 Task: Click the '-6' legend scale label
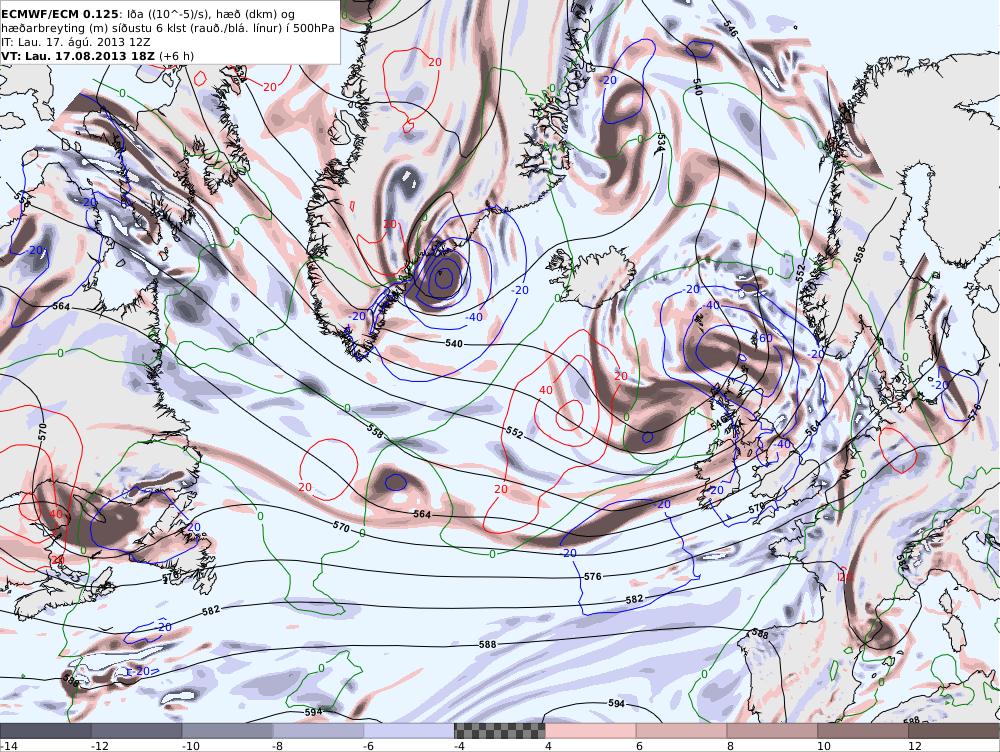point(369,746)
